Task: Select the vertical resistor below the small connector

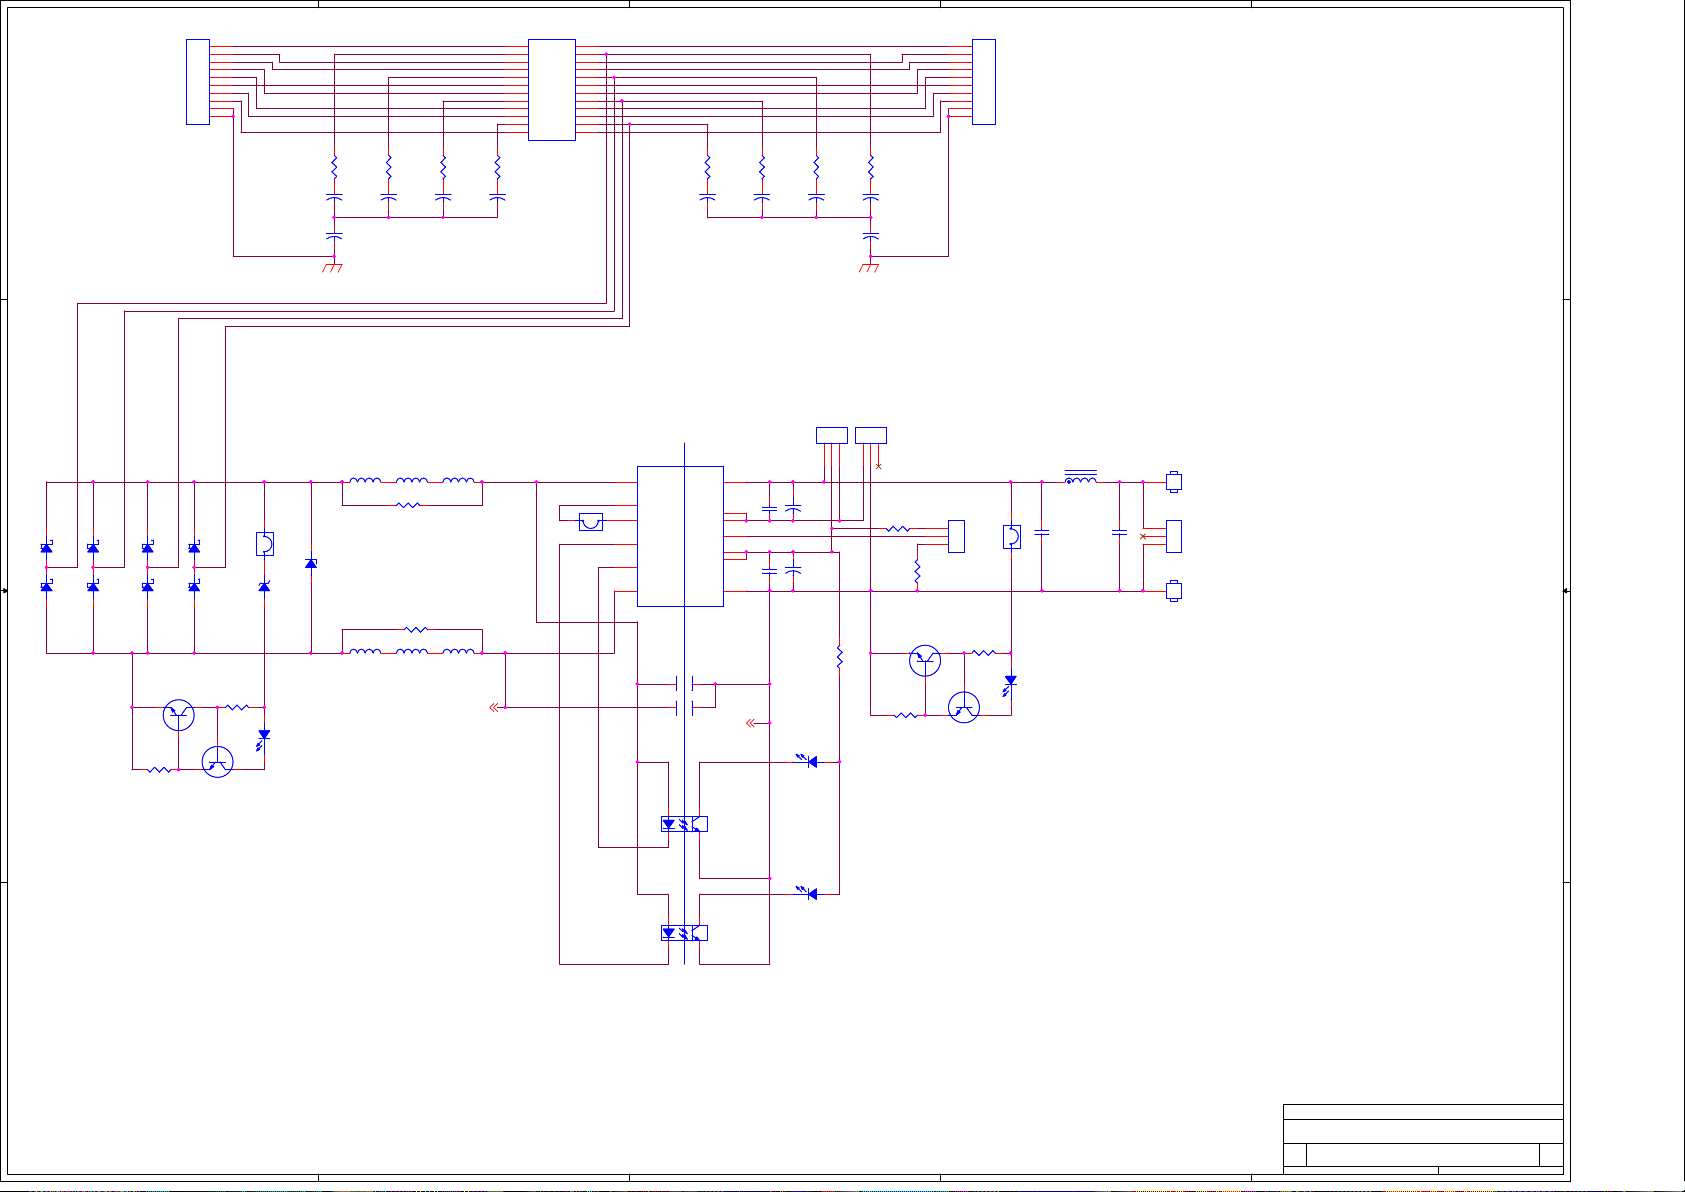Action: [917, 572]
